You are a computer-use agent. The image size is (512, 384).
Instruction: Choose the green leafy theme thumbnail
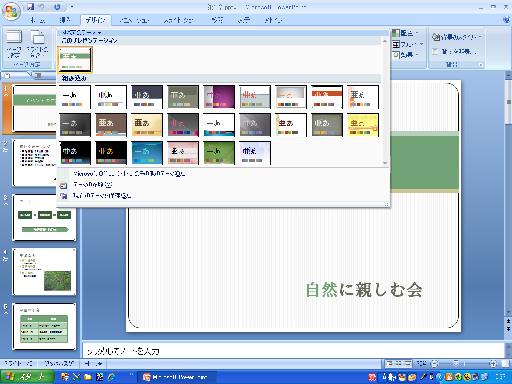219,153
